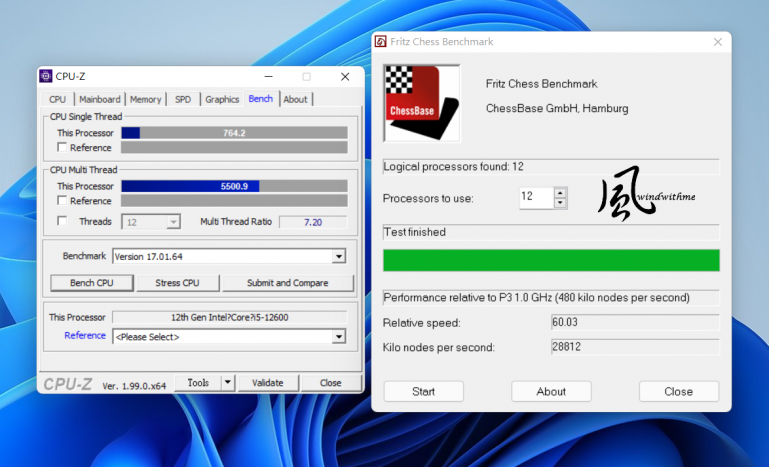Open the About tab in CPU-Z
The image size is (769, 467).
point(295,99)
